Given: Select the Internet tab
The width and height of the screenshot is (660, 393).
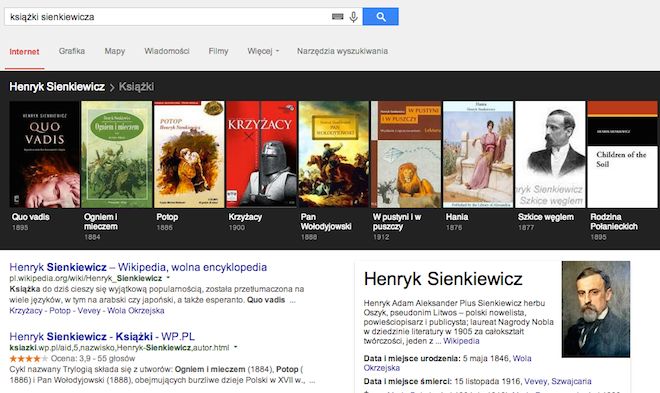Looking at the screenshot, I should point(24,52).
